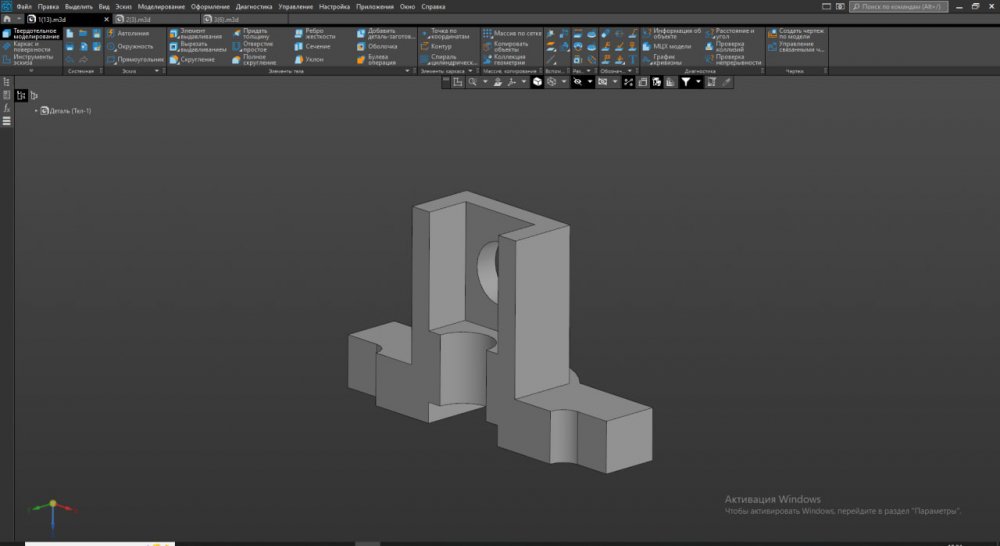Expand the Деталь (Тел-1) tree node
The image size is (1000, 546).
point(37,110)
